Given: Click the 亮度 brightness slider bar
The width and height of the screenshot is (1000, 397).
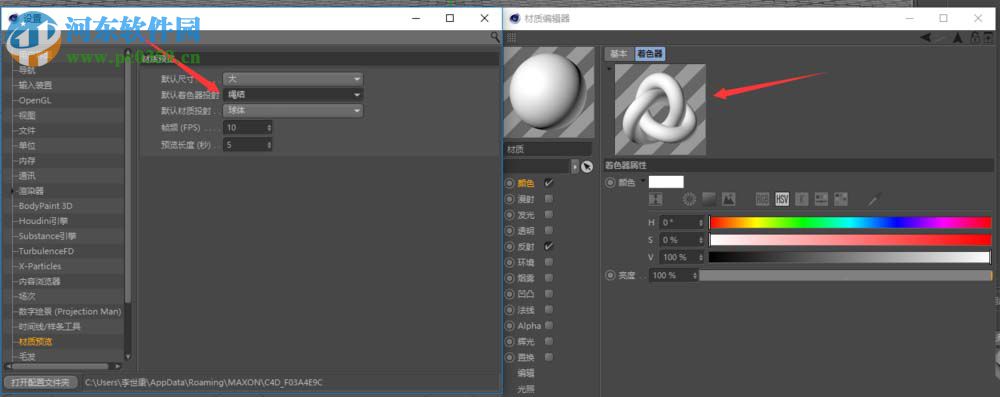Looking at the screenshot, I should [846, 275].
